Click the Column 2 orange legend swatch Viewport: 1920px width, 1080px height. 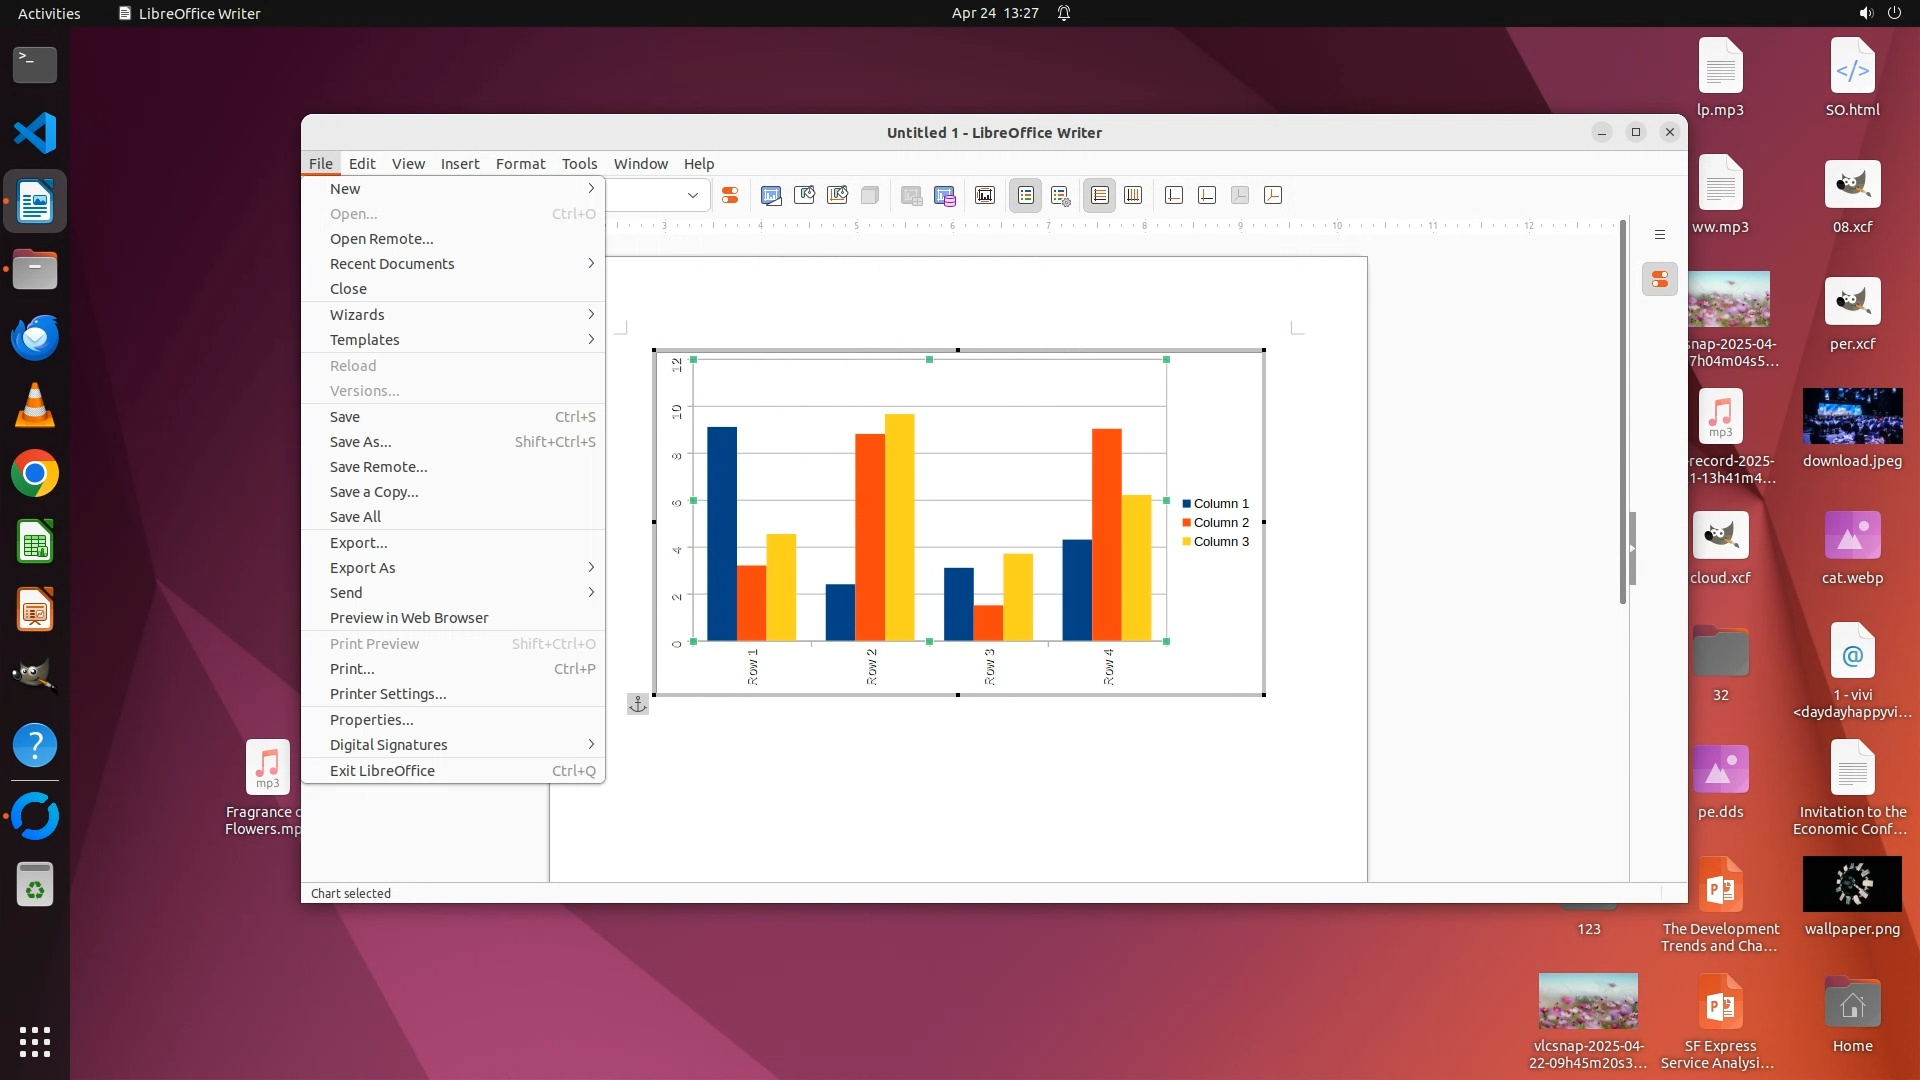point(1187,523)
